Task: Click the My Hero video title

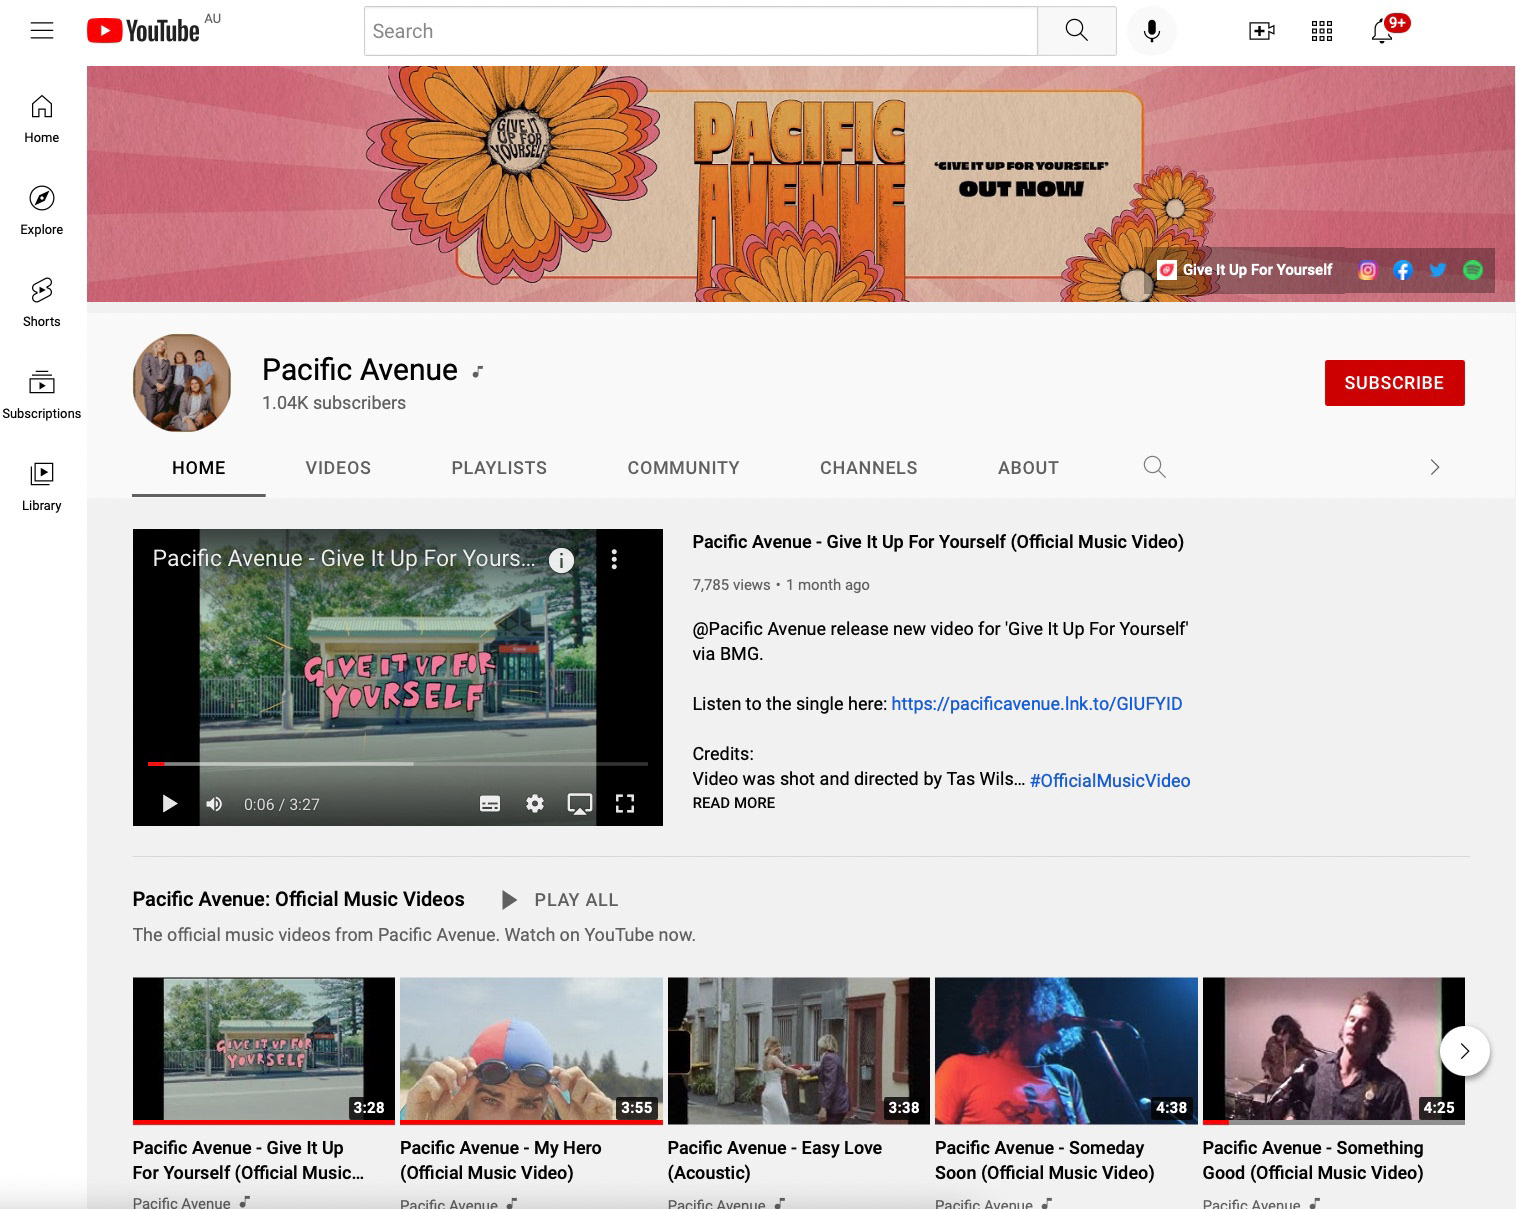Action: [501, 1160]
